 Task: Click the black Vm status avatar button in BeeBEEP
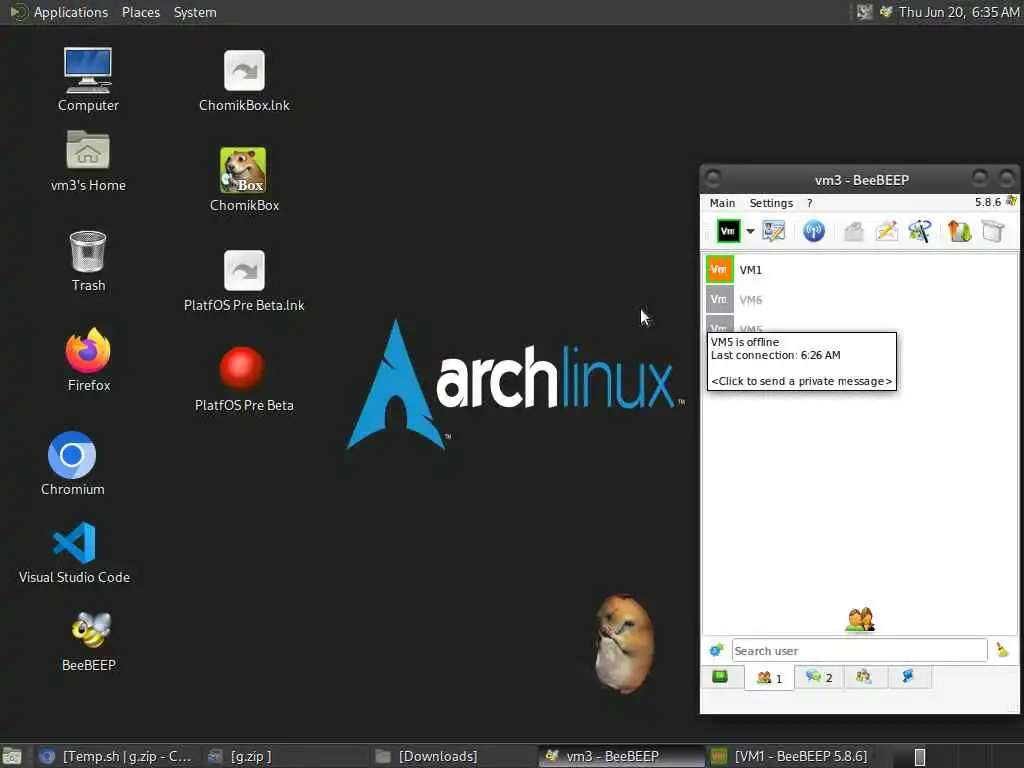coord(728,231)
